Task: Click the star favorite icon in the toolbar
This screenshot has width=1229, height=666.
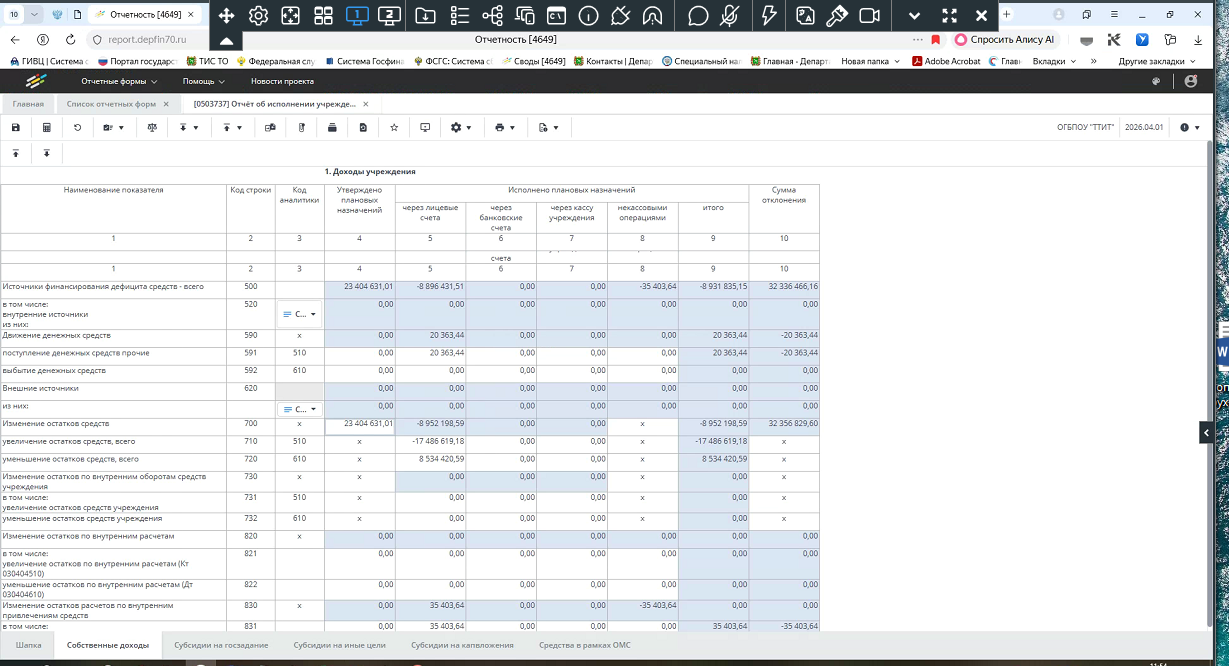Action: (394, 128)
